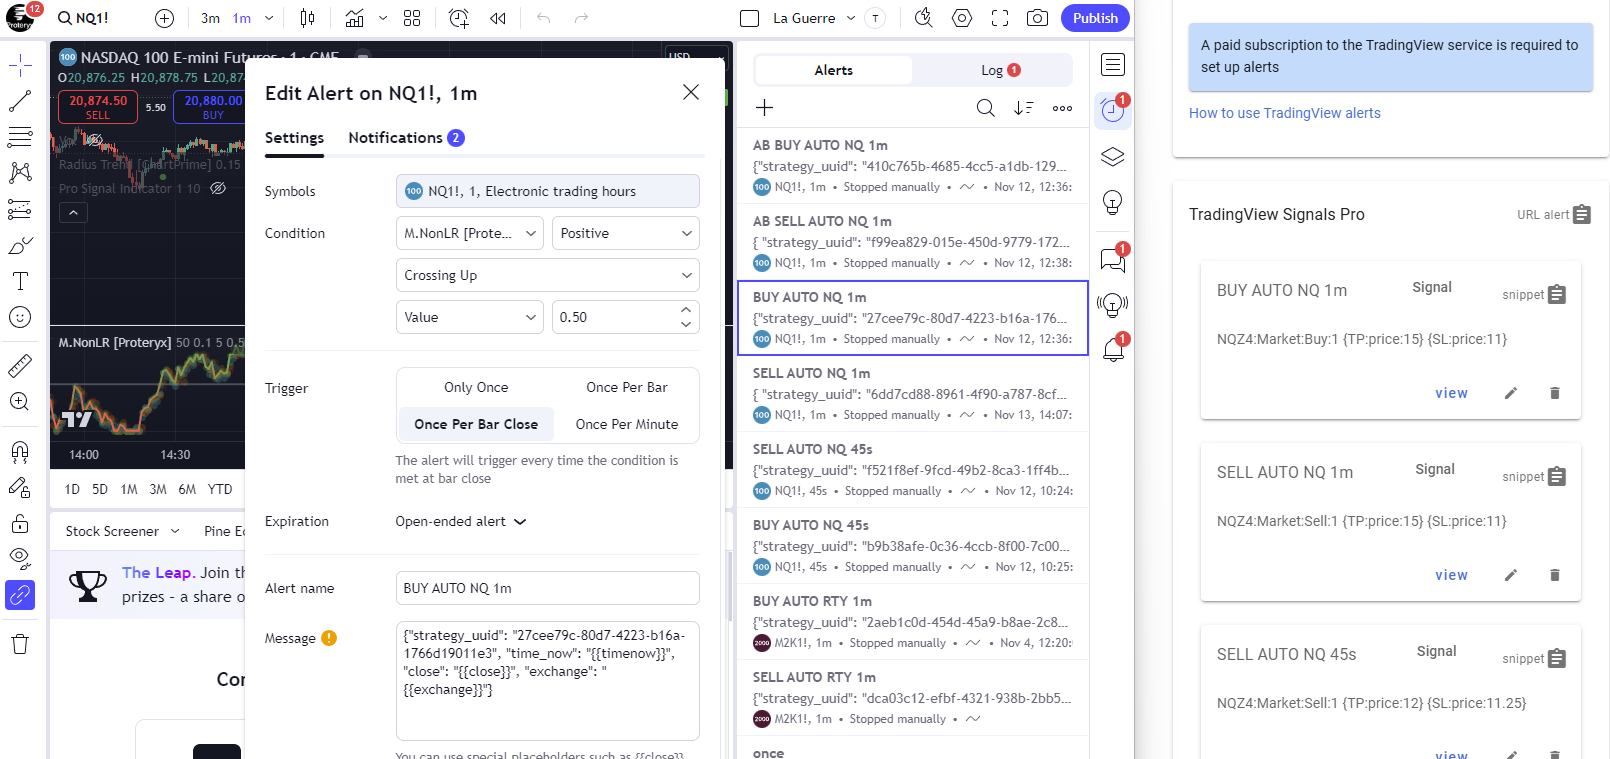Open chart settings gear icon

click(962, 18)
